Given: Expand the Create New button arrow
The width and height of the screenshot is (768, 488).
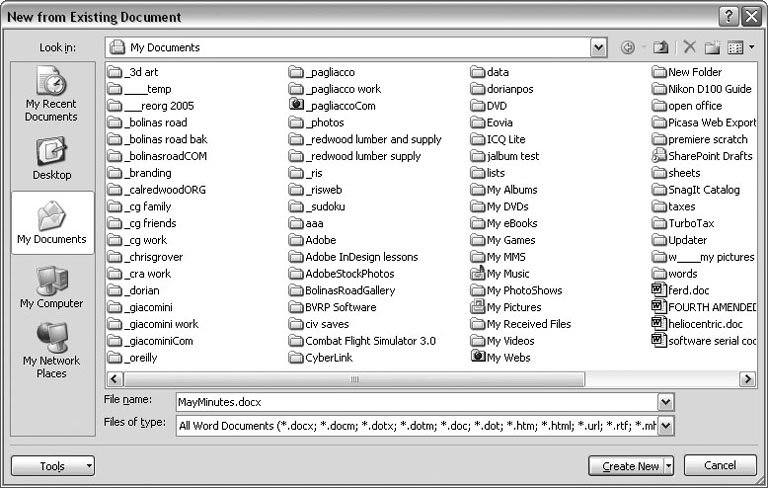Looking at the screenshot, I should [x=669, y=466].
